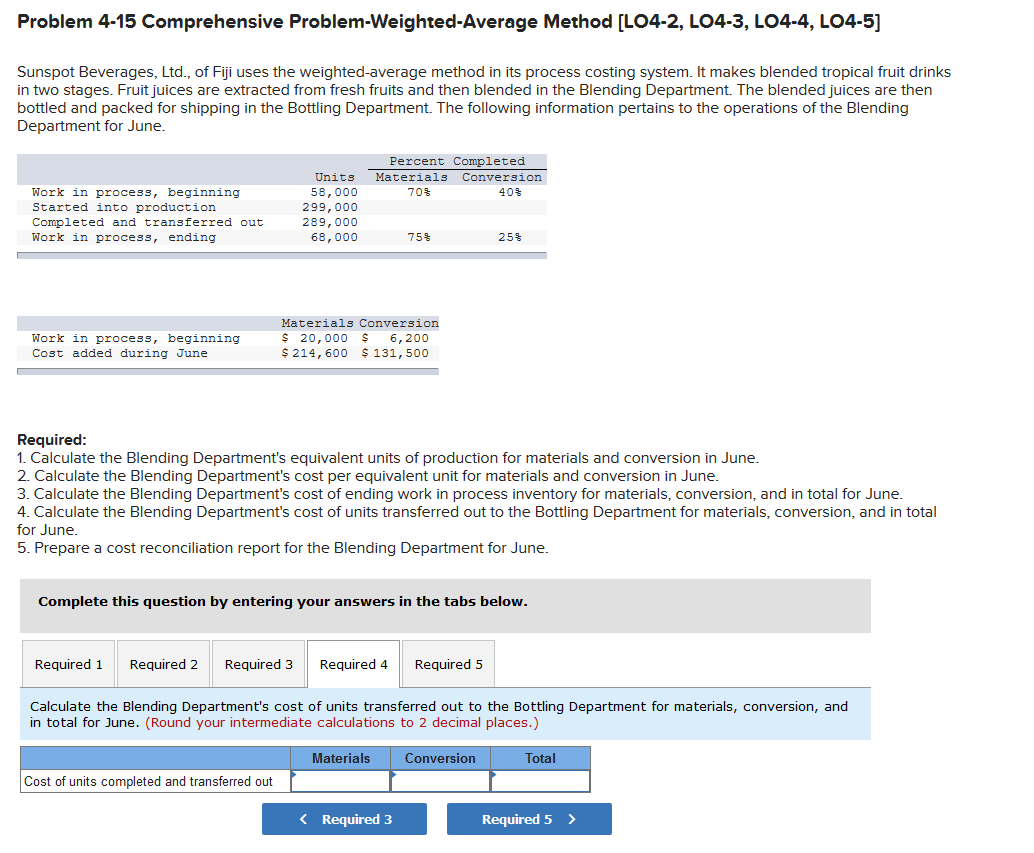Click the blue marker in the Materials cell
This screenshot has height=853, width=1034.
click(293, 773)
